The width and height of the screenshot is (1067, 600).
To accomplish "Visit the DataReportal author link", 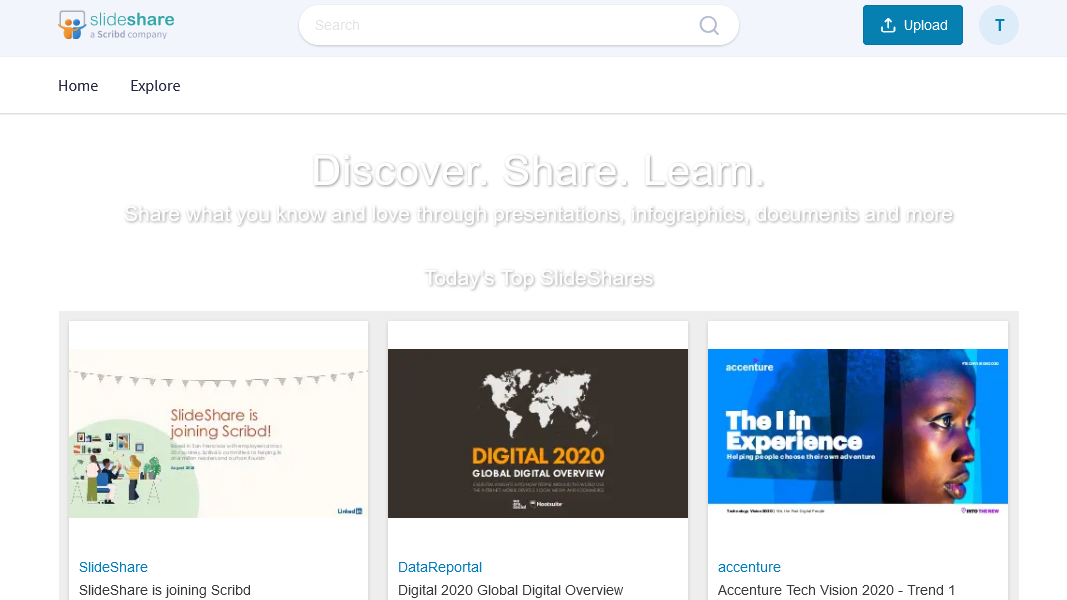I will [x=440, y=567].
